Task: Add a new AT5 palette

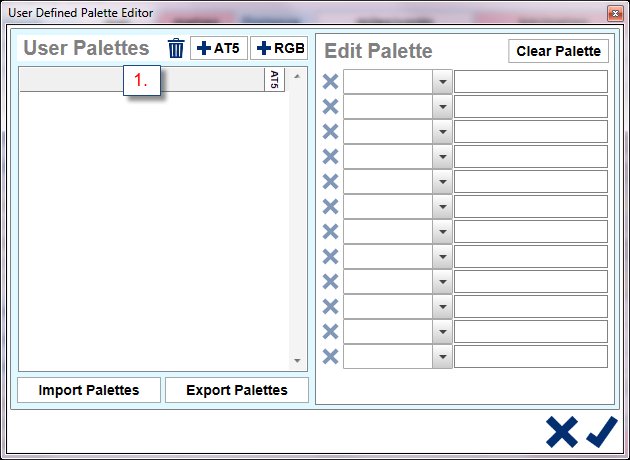Action: (219, 49)
